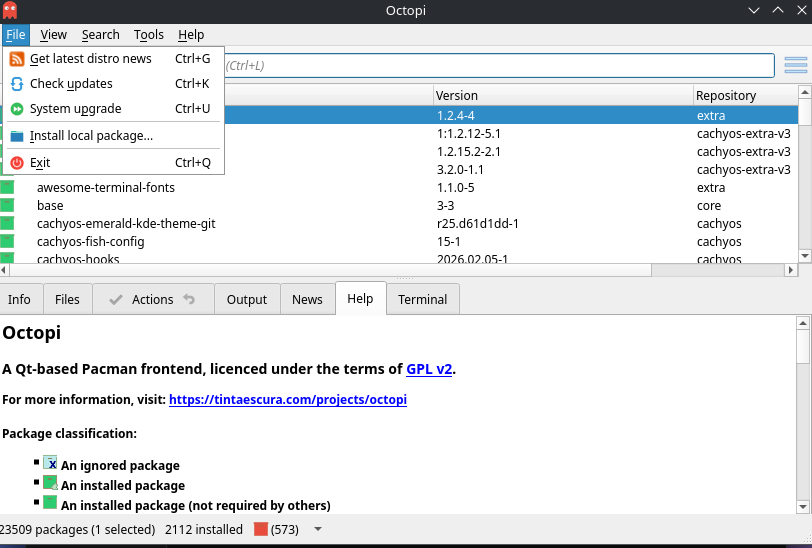Click version cell 3.2.0-1.1
Viewport: 812px width, 548px height.
tap(460, 170)
